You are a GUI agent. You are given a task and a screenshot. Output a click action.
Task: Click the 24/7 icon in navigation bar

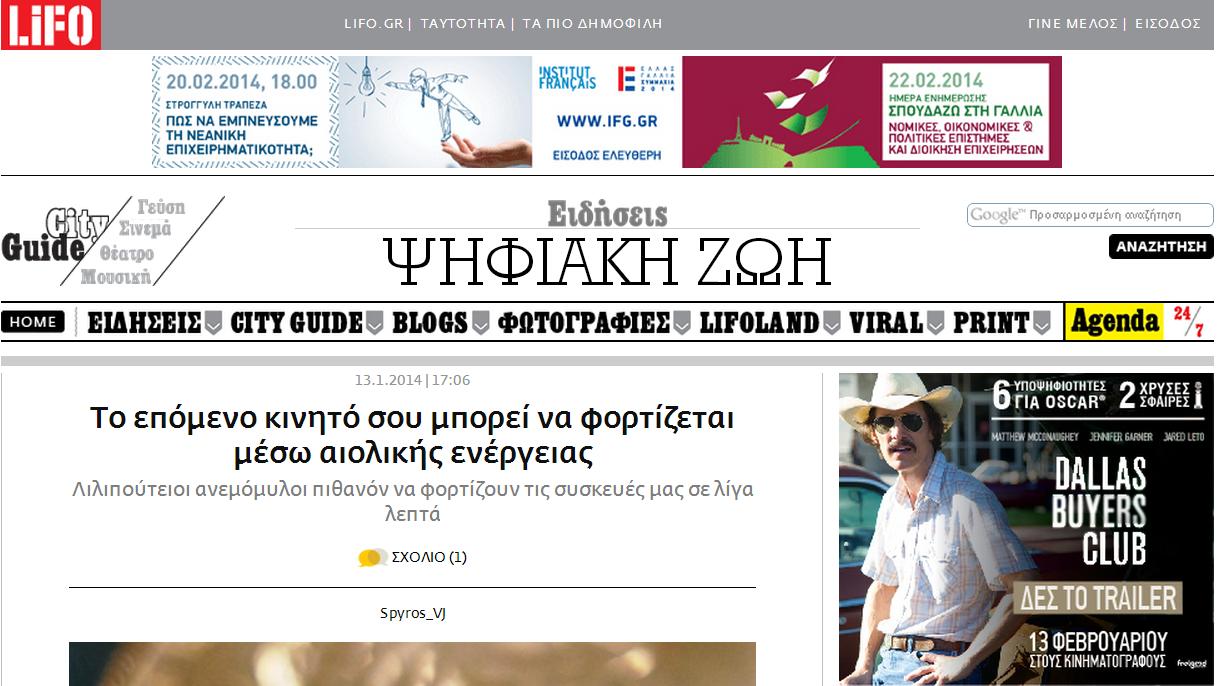[1189, 322]
